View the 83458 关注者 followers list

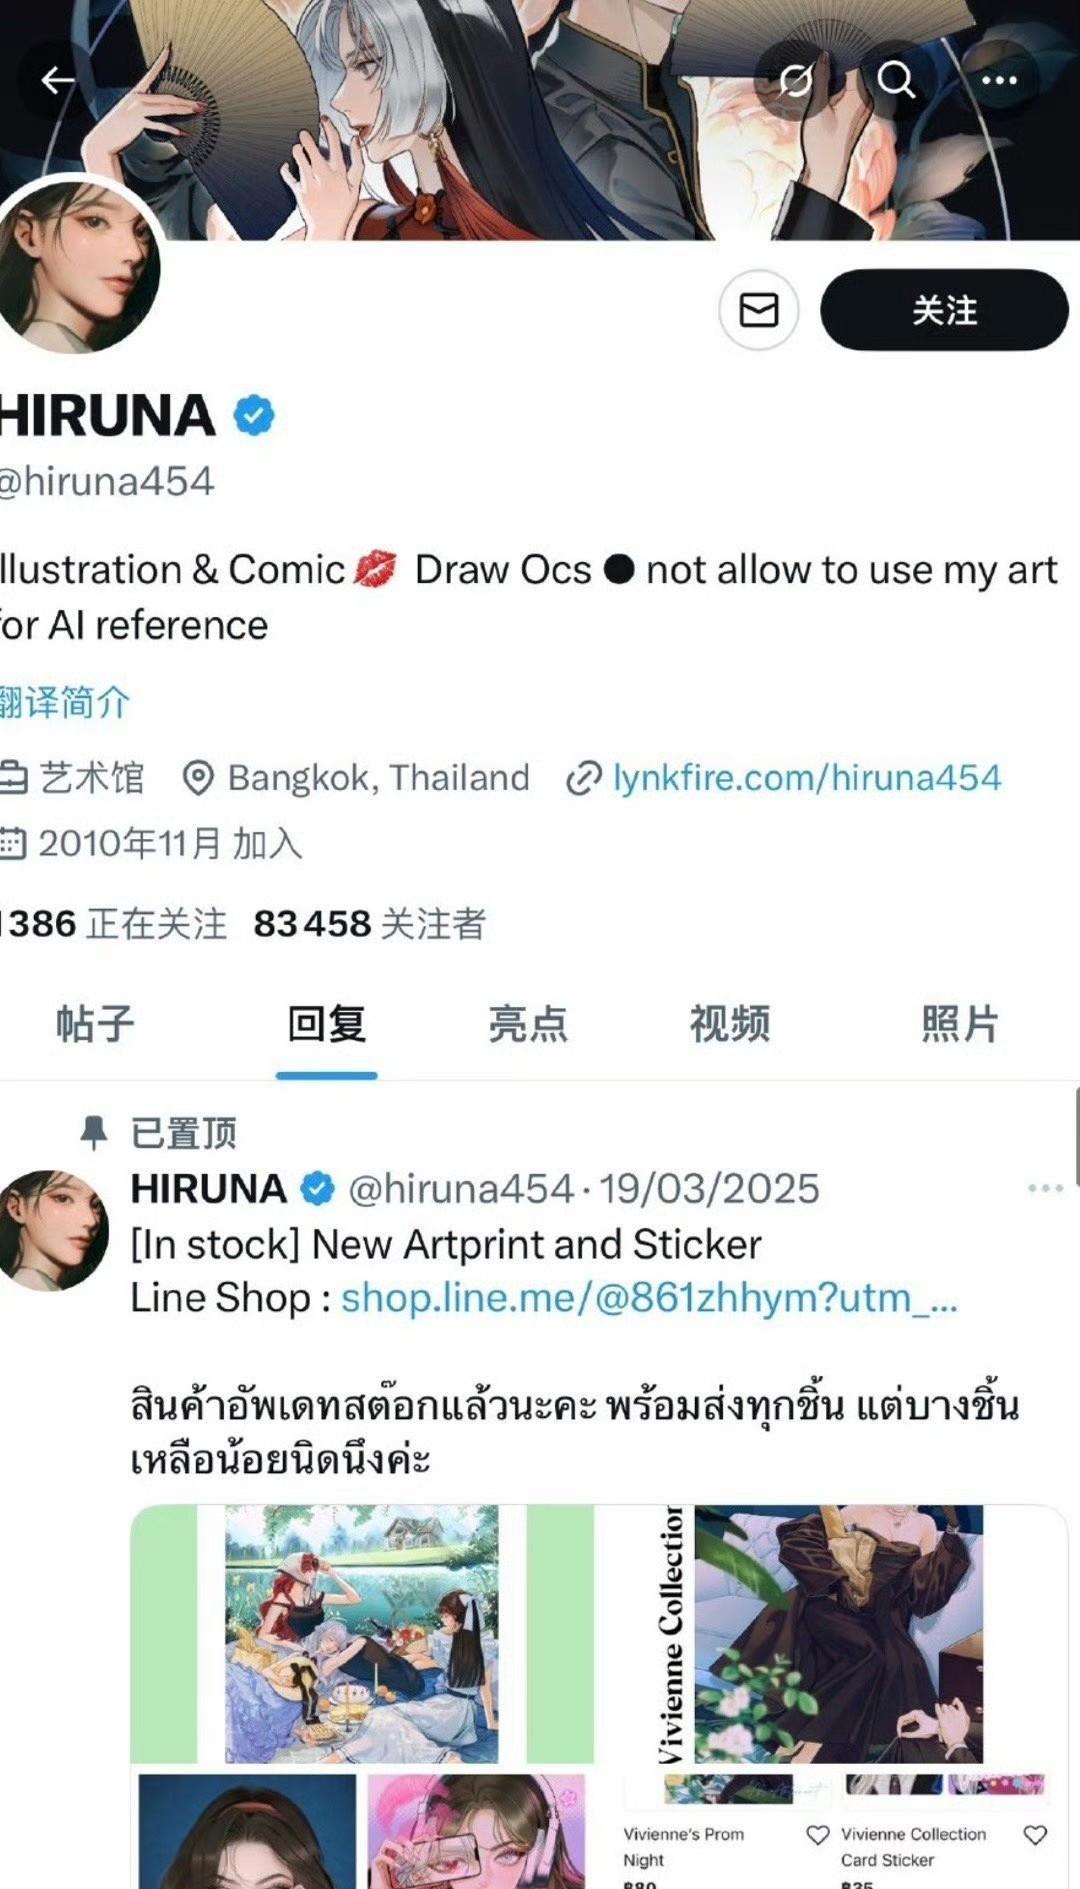(369, 923)
